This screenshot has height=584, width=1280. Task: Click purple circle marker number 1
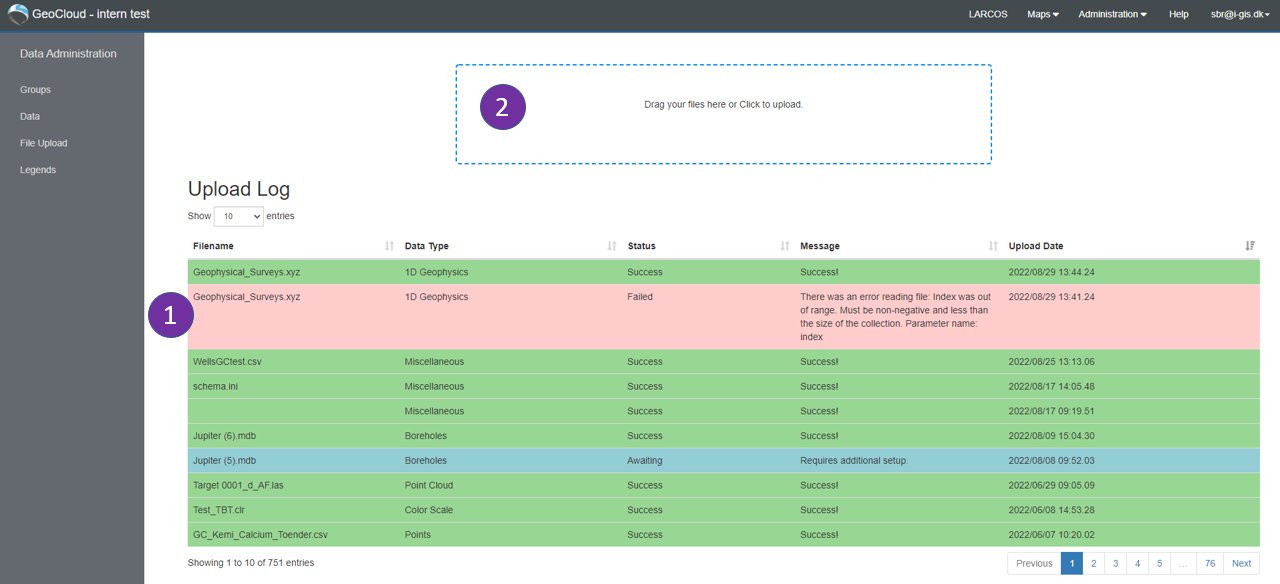click(170, 315)
